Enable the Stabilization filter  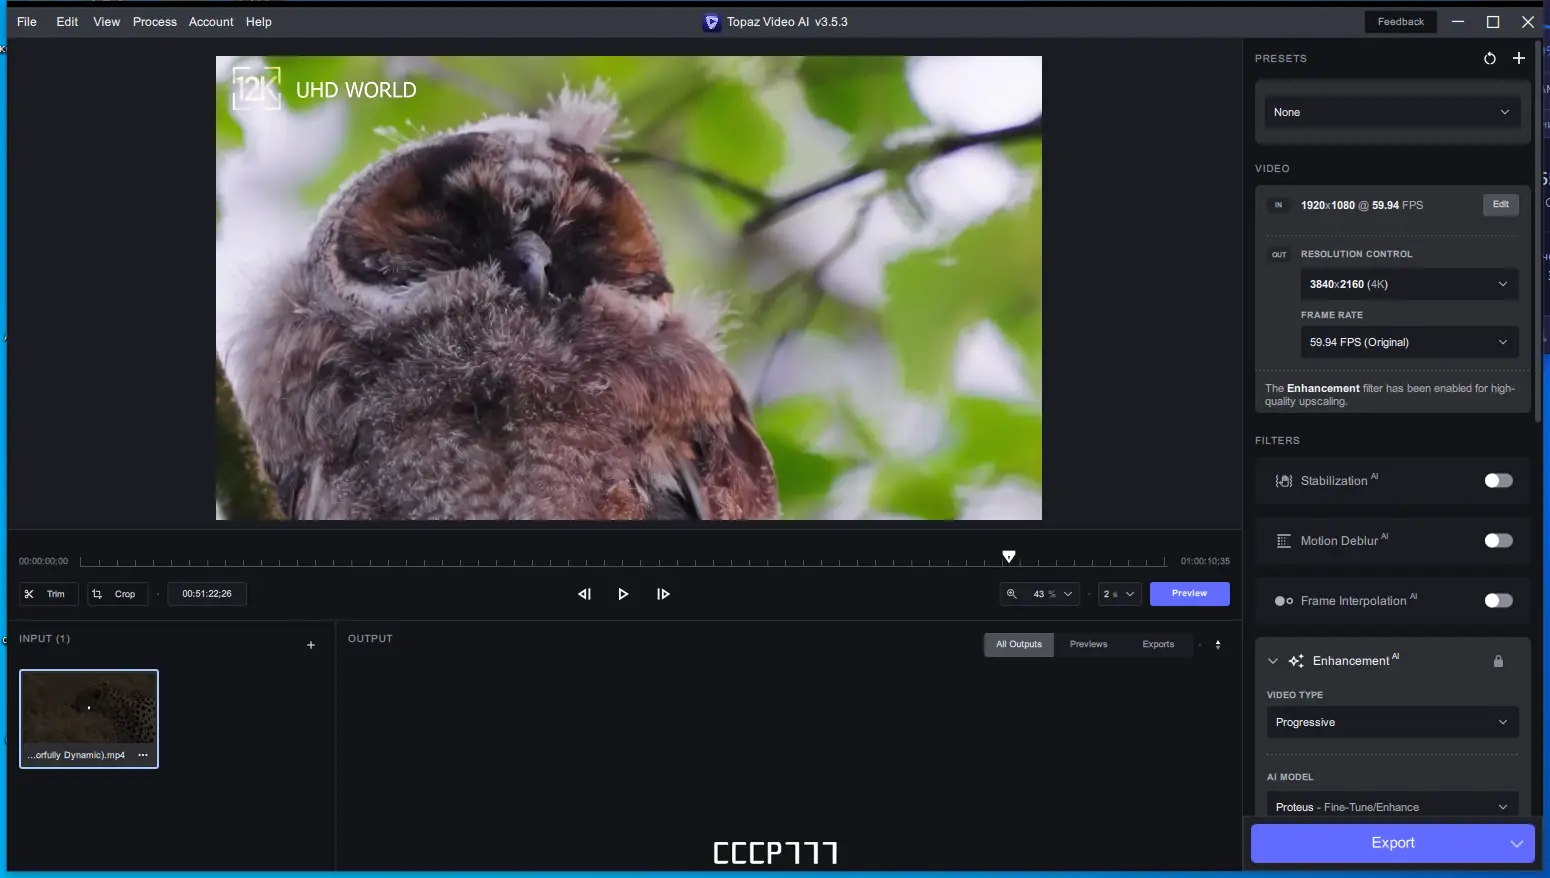[1498, 481]
